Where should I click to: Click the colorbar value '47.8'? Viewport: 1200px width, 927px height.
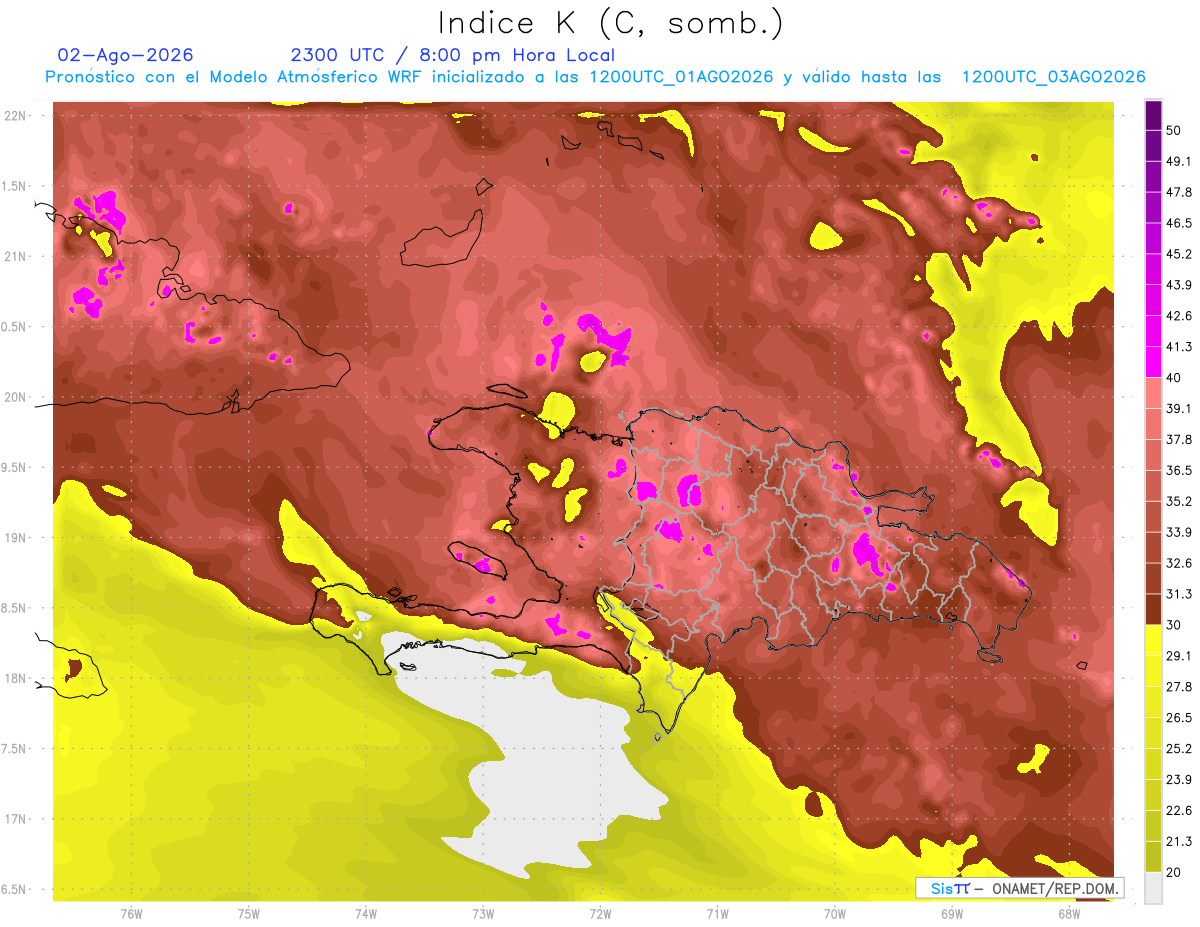click(x=1178, y=192)
